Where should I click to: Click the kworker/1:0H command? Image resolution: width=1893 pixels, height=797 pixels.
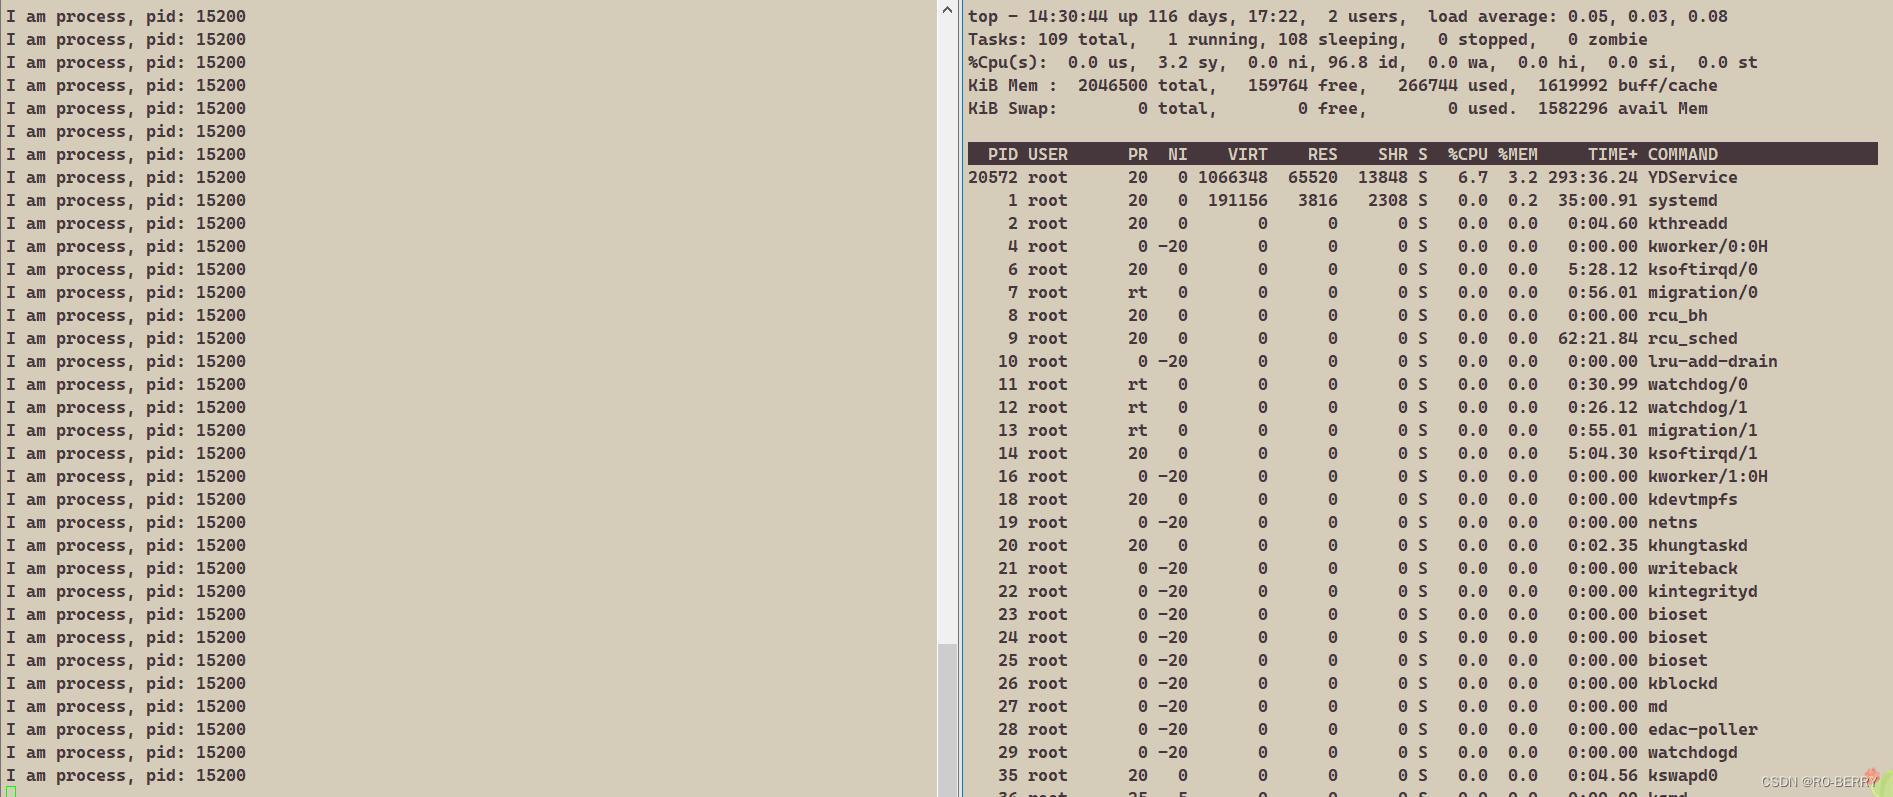click(1707, 476)
